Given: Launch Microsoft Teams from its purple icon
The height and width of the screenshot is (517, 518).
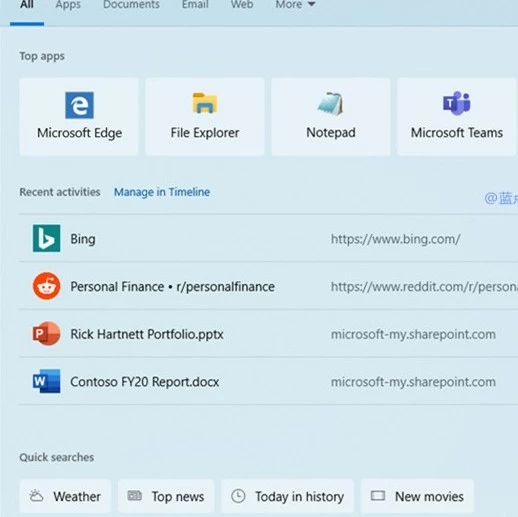Looking at the screenshot, I should (456, 103).
